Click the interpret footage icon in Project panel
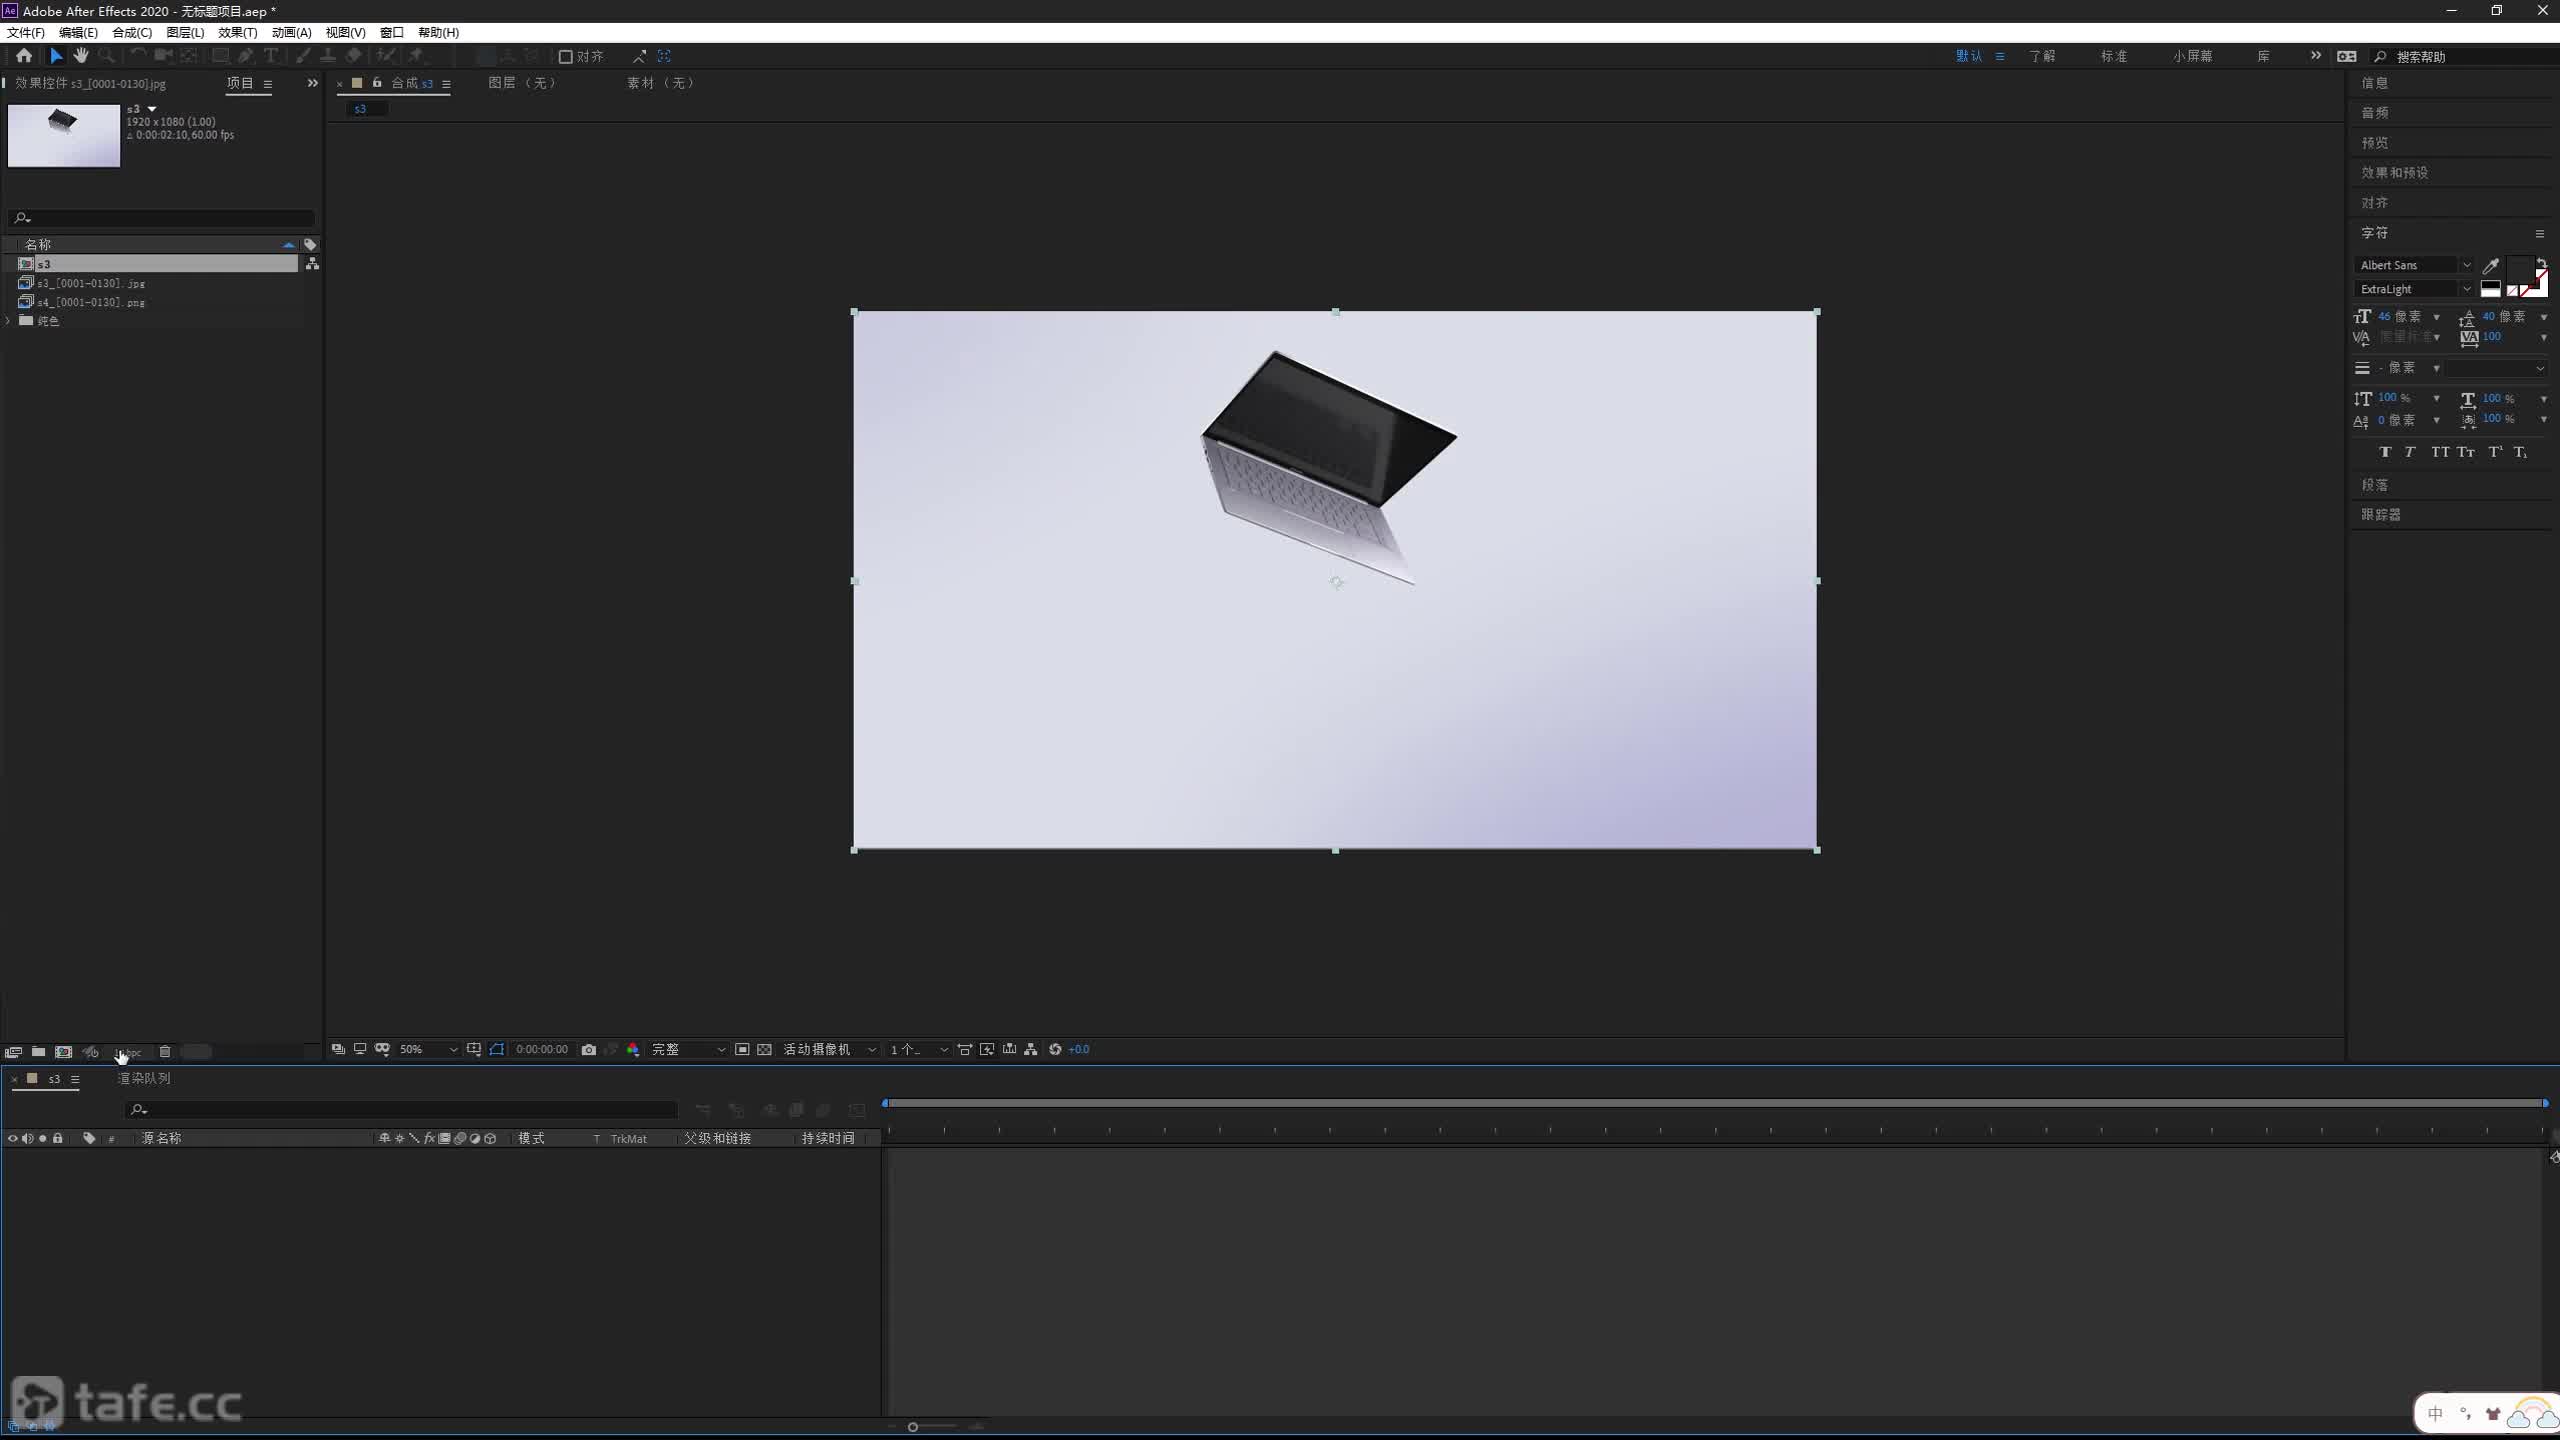 (x=13, y=1052)
